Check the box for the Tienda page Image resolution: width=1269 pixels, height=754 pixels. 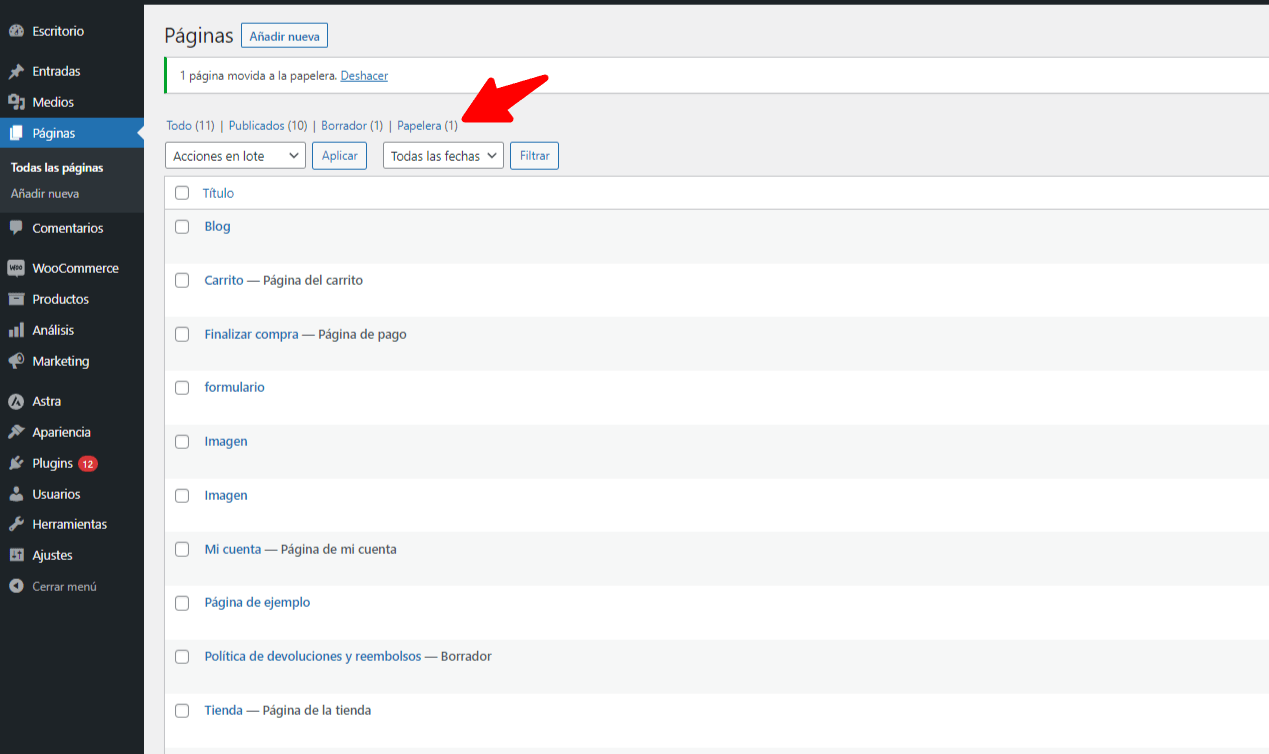(182, 711)
